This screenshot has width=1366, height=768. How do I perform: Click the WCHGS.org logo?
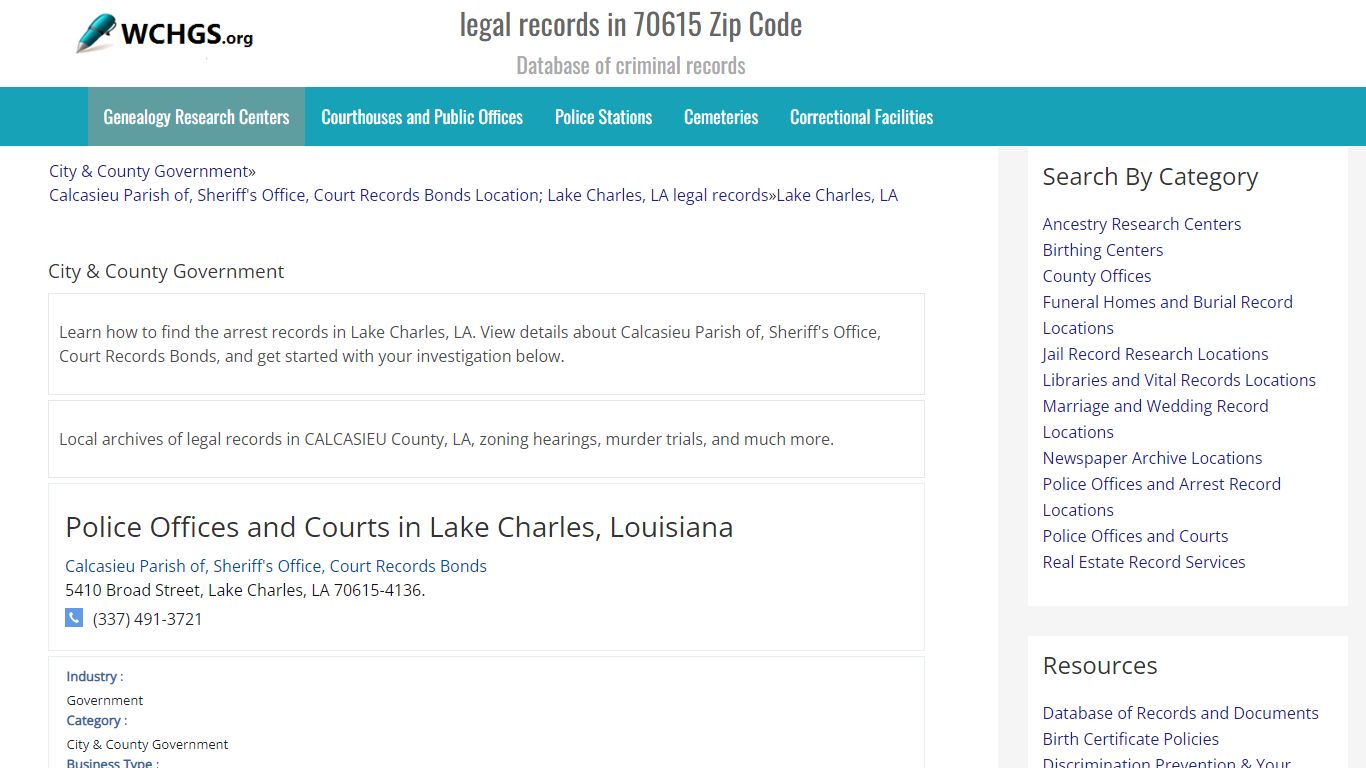coord(165,34)
